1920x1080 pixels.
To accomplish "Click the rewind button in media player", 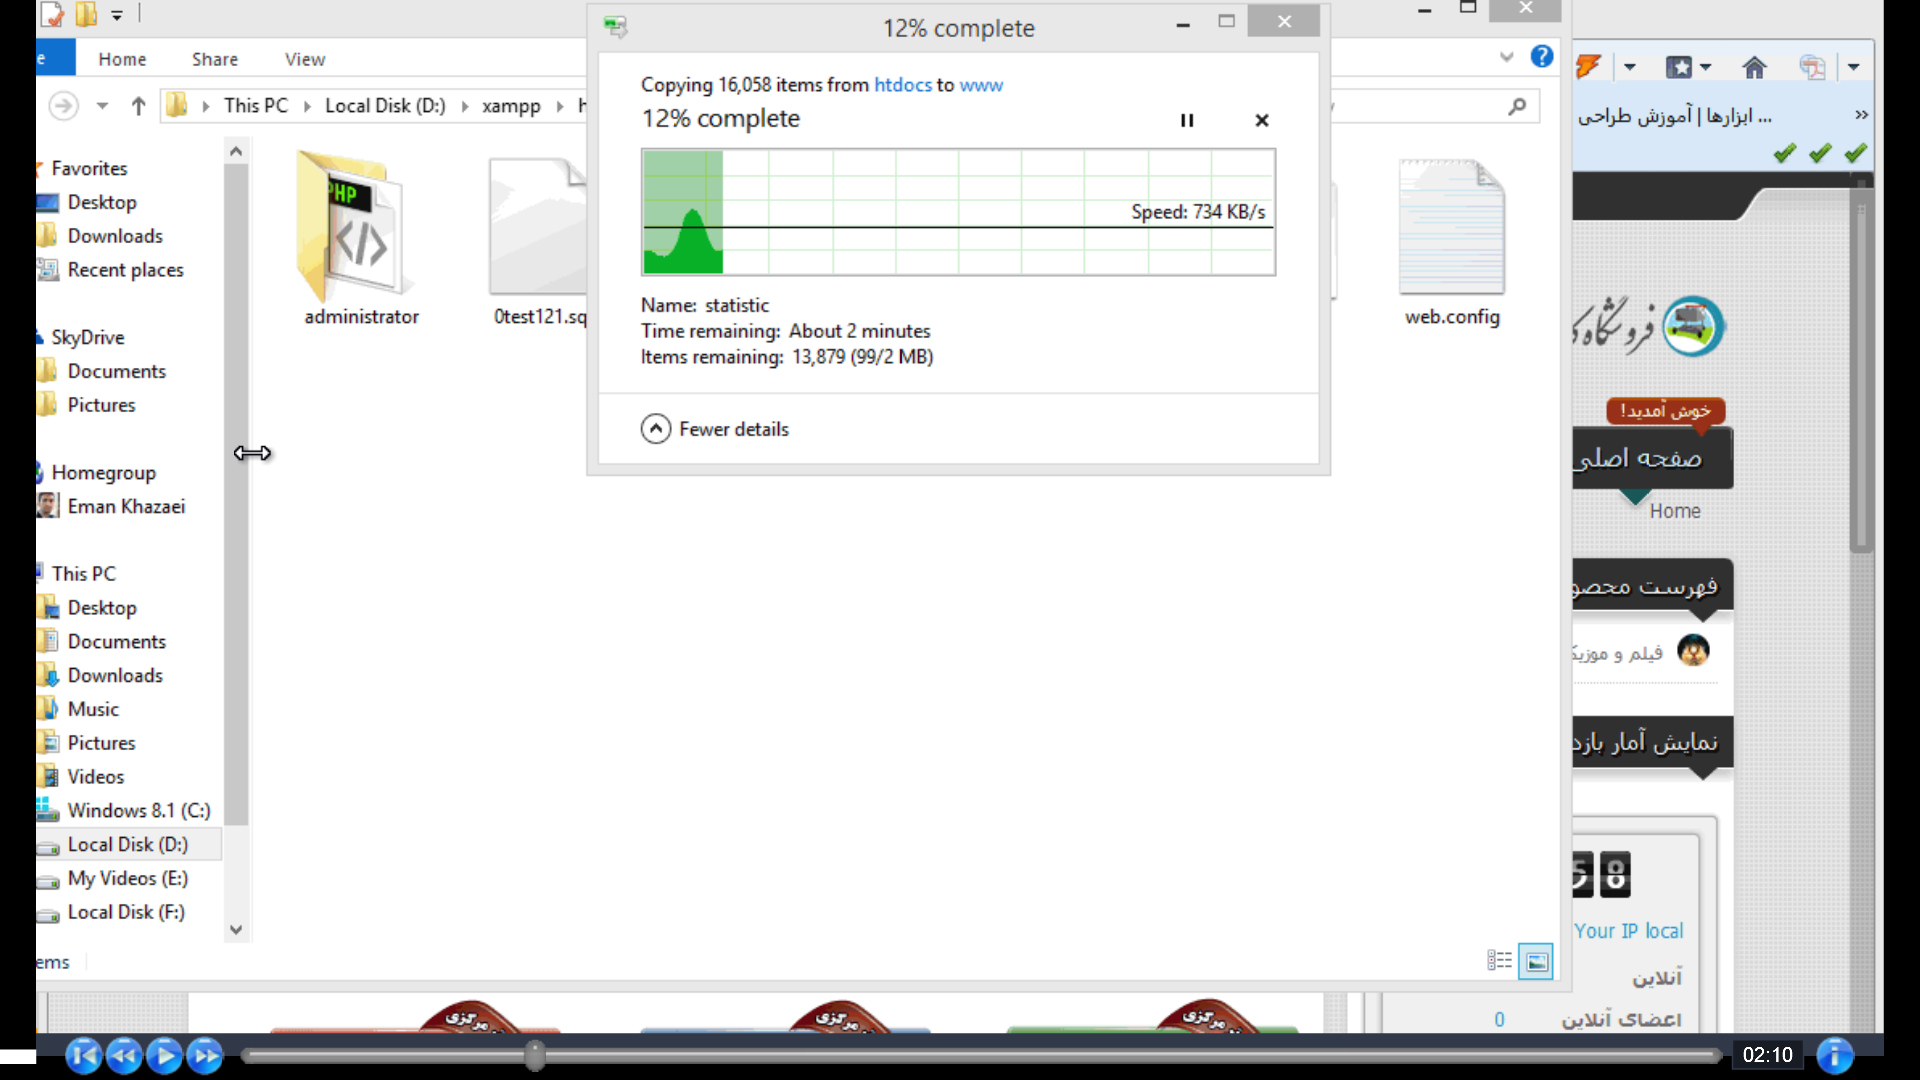I will click(123, 1055).
